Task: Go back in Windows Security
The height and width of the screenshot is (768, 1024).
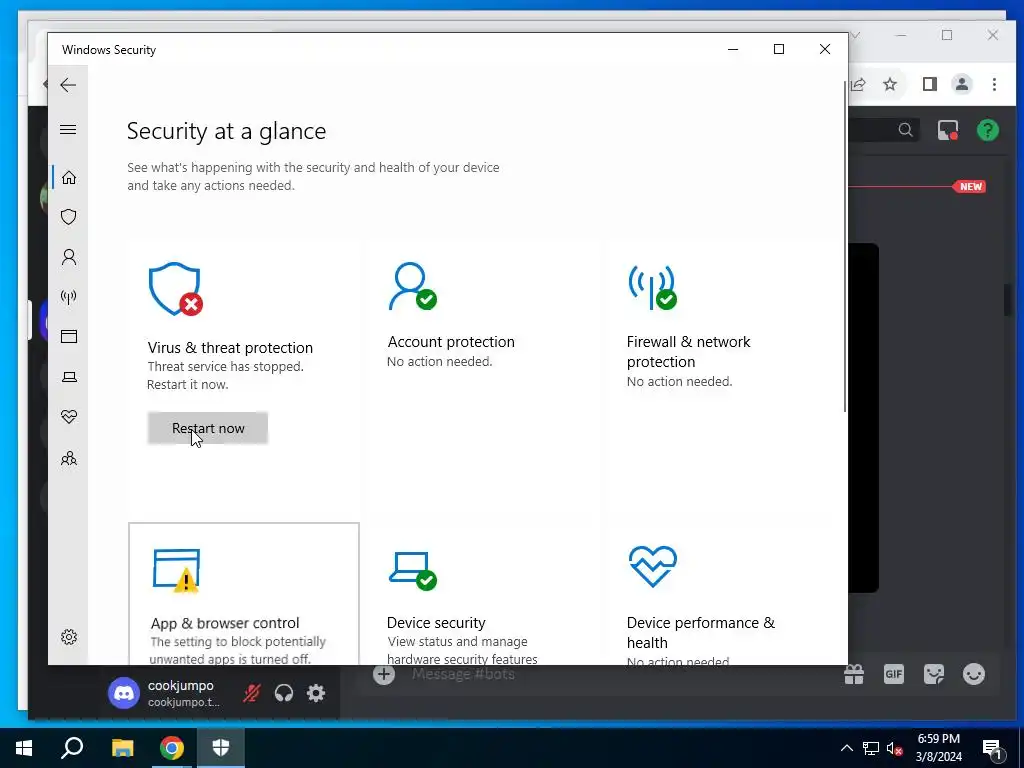Action: [x=68, y=85]
